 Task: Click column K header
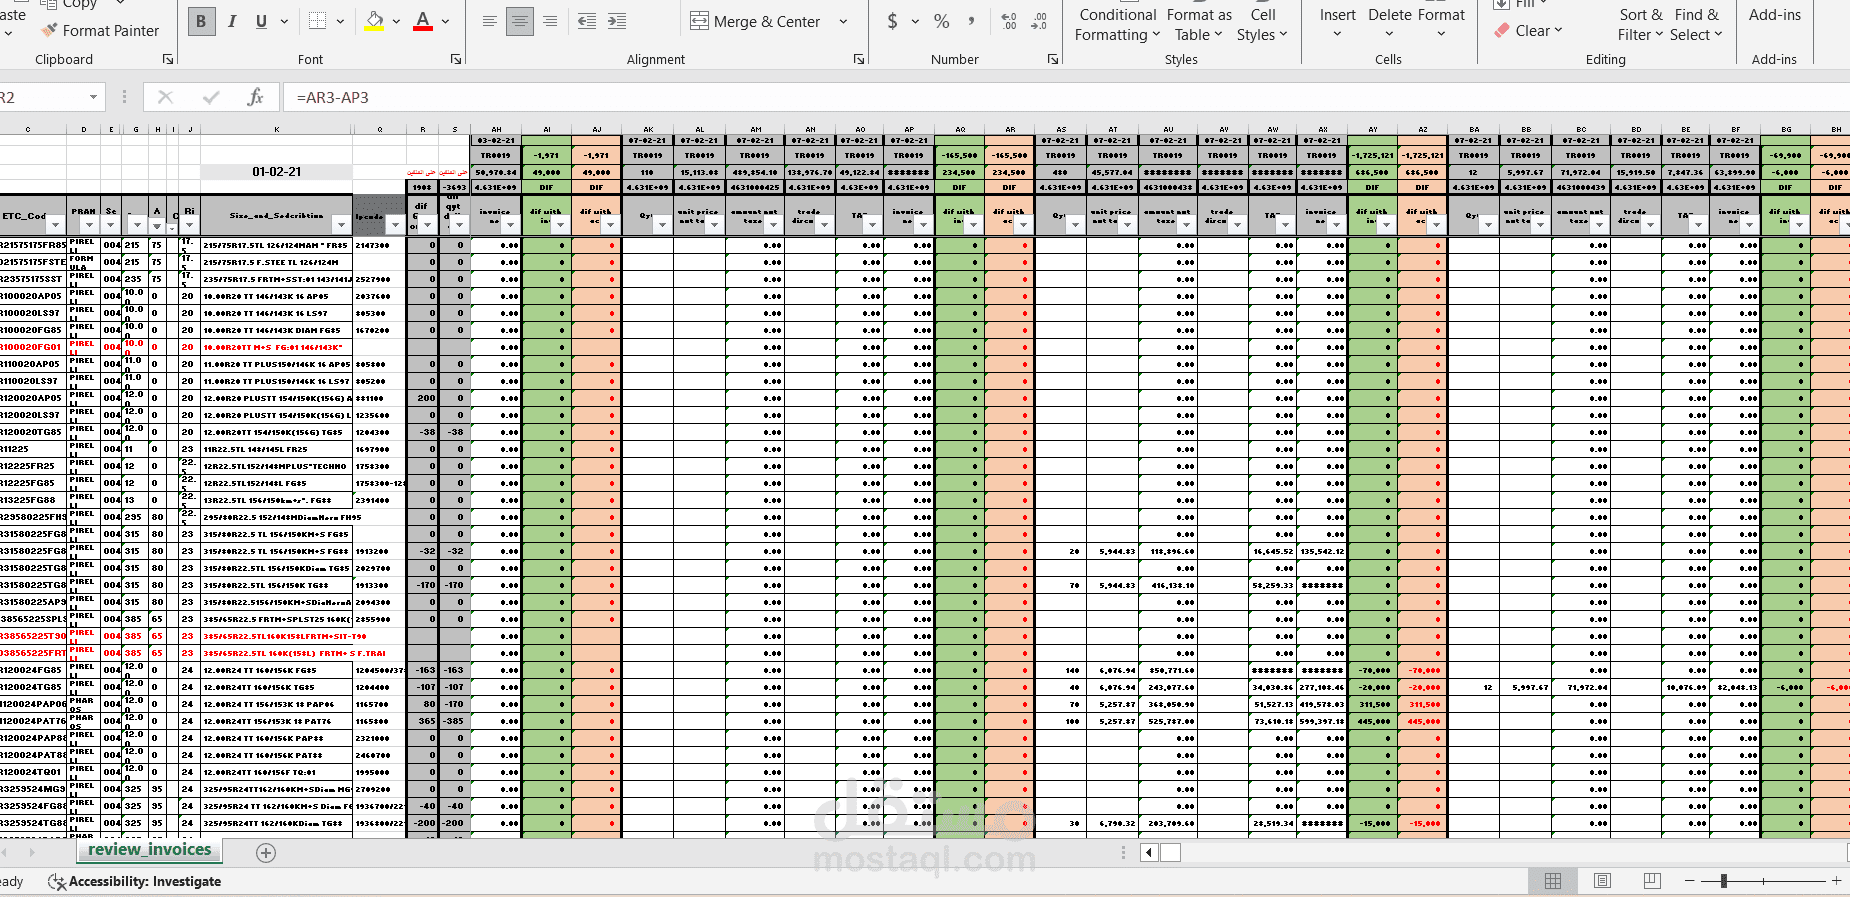tap(277, 130)
